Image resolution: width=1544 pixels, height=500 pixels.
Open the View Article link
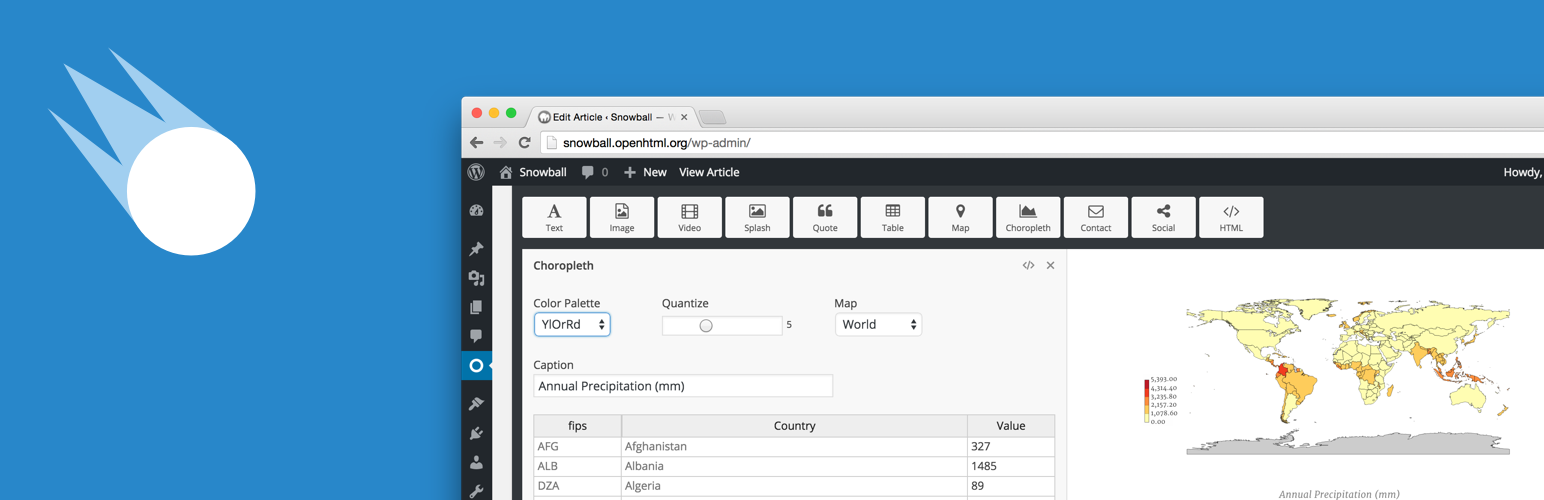(709, 172)
